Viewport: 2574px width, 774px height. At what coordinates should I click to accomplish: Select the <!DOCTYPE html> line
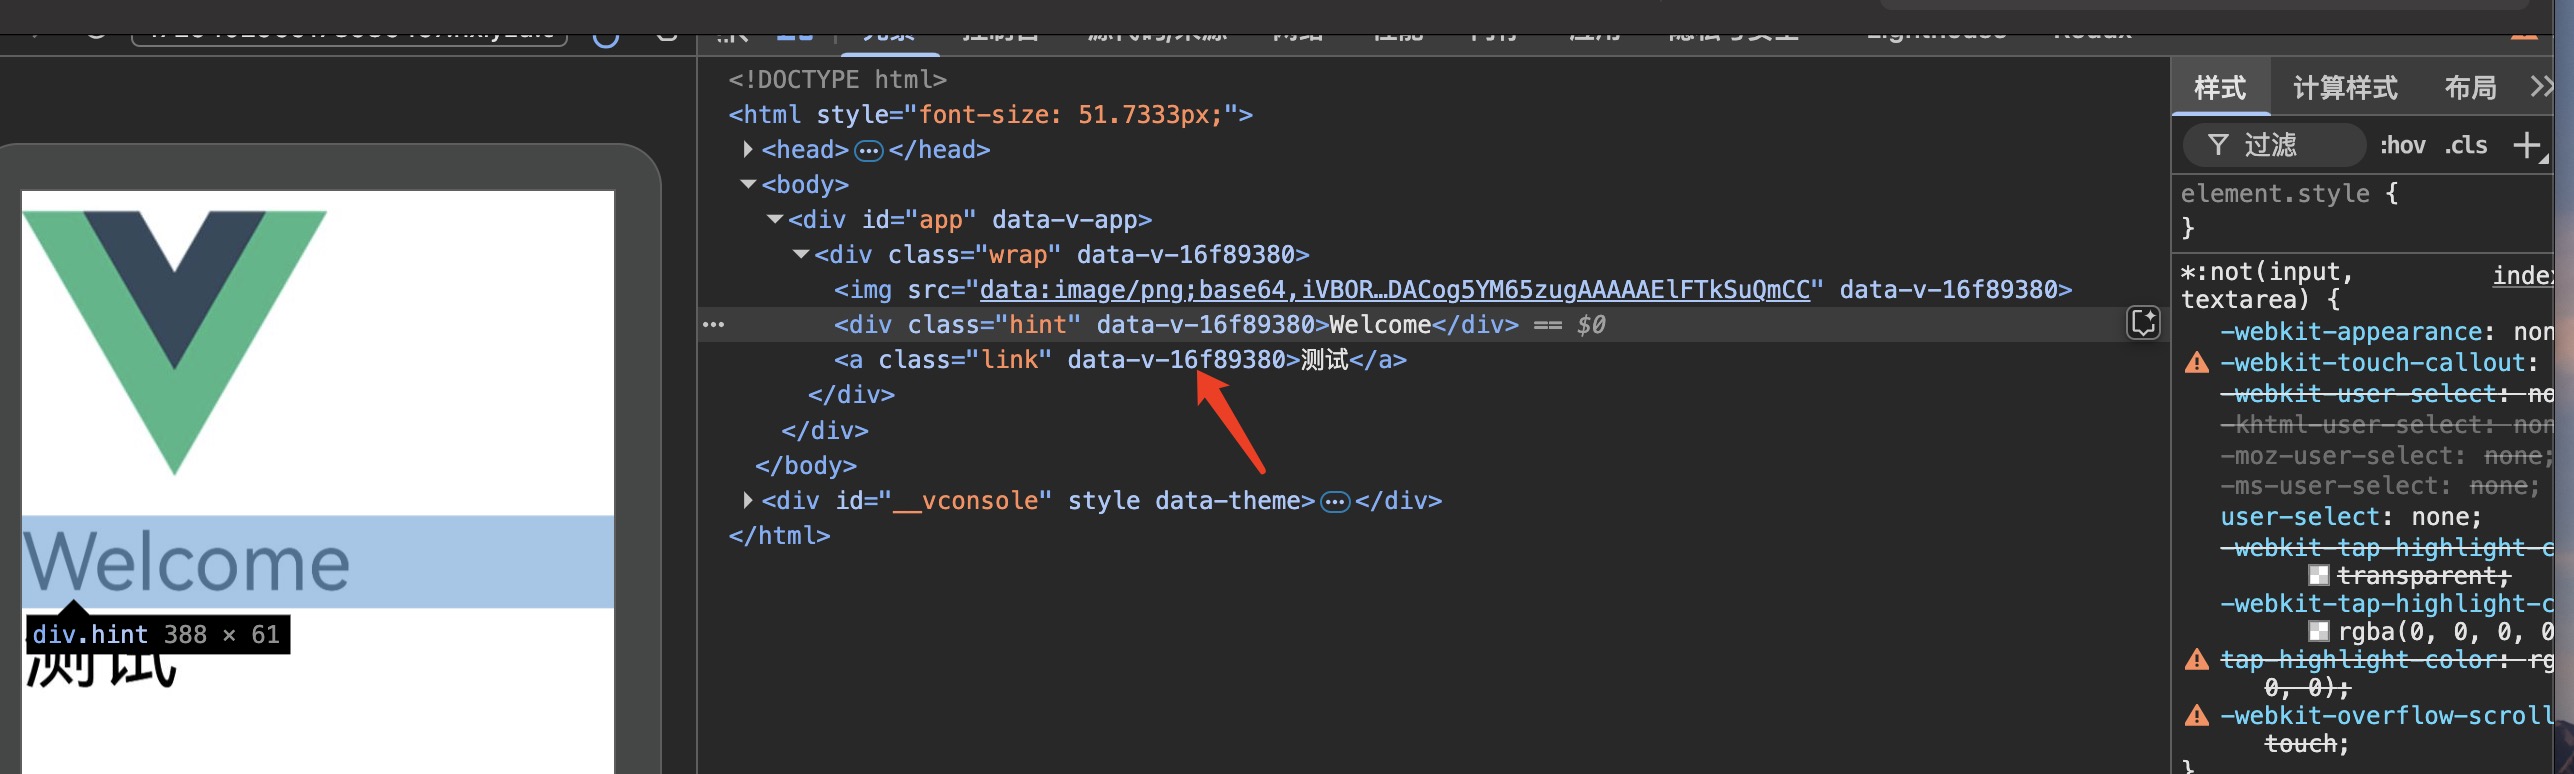tap(837, 79)
